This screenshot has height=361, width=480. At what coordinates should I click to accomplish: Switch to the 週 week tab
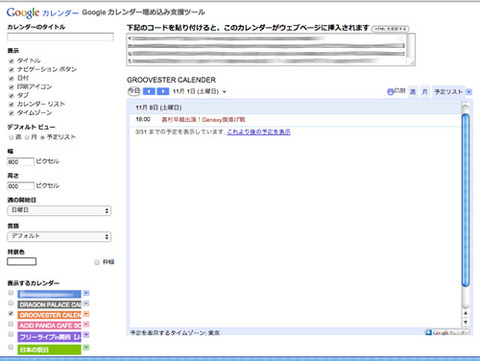pos(413,92)
